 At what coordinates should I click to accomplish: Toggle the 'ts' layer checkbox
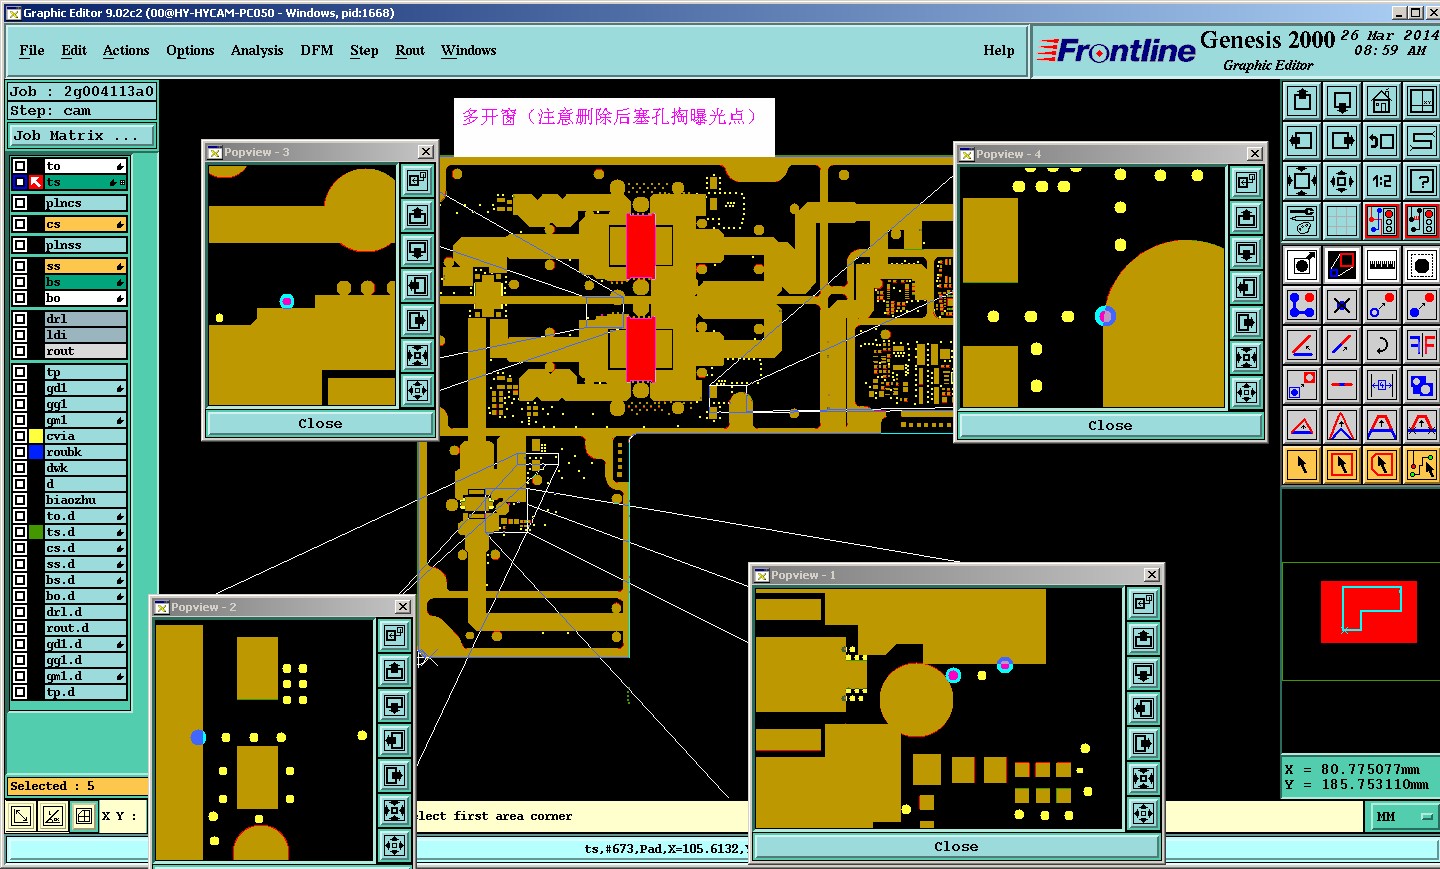coord(20,182)
